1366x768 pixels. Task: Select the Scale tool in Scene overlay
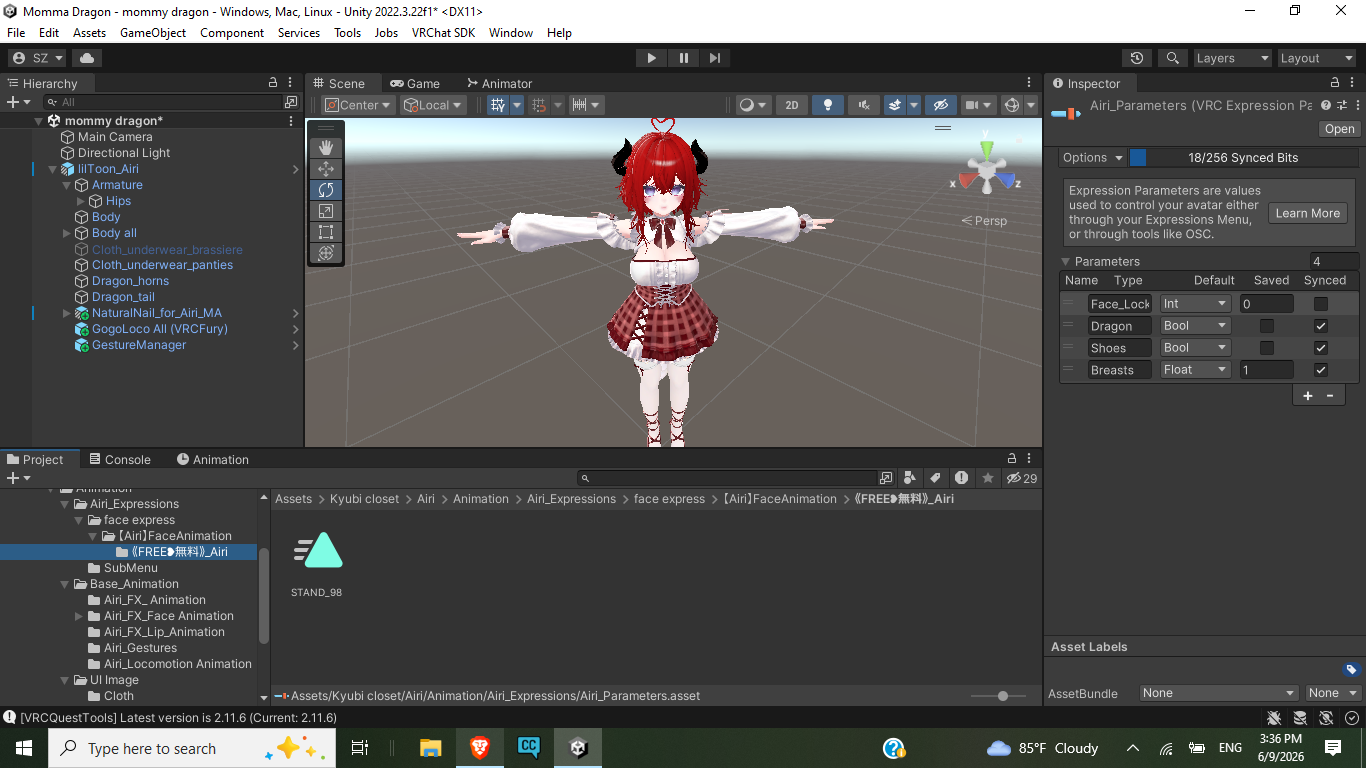pos(325,211)
